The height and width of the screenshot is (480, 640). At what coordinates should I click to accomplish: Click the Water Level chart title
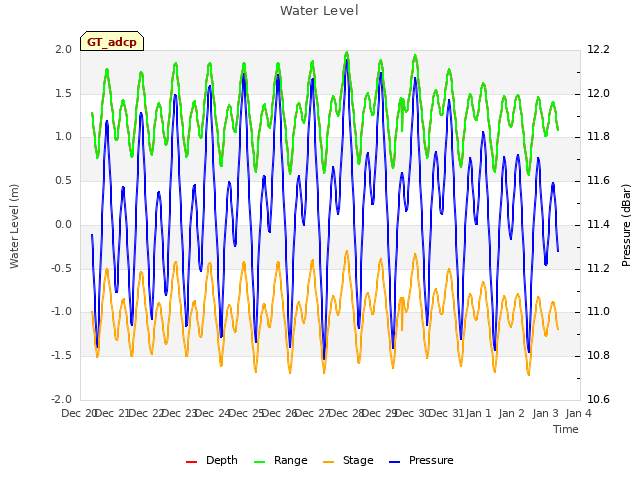319,10
